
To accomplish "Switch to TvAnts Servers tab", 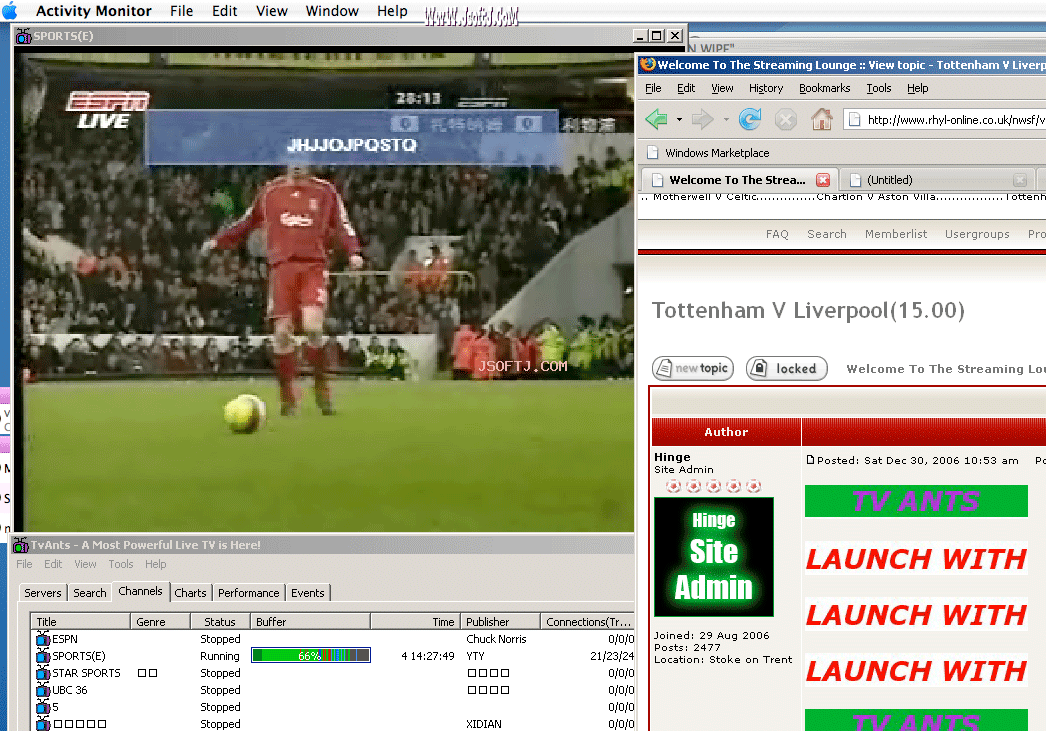I will pos(43,593).
